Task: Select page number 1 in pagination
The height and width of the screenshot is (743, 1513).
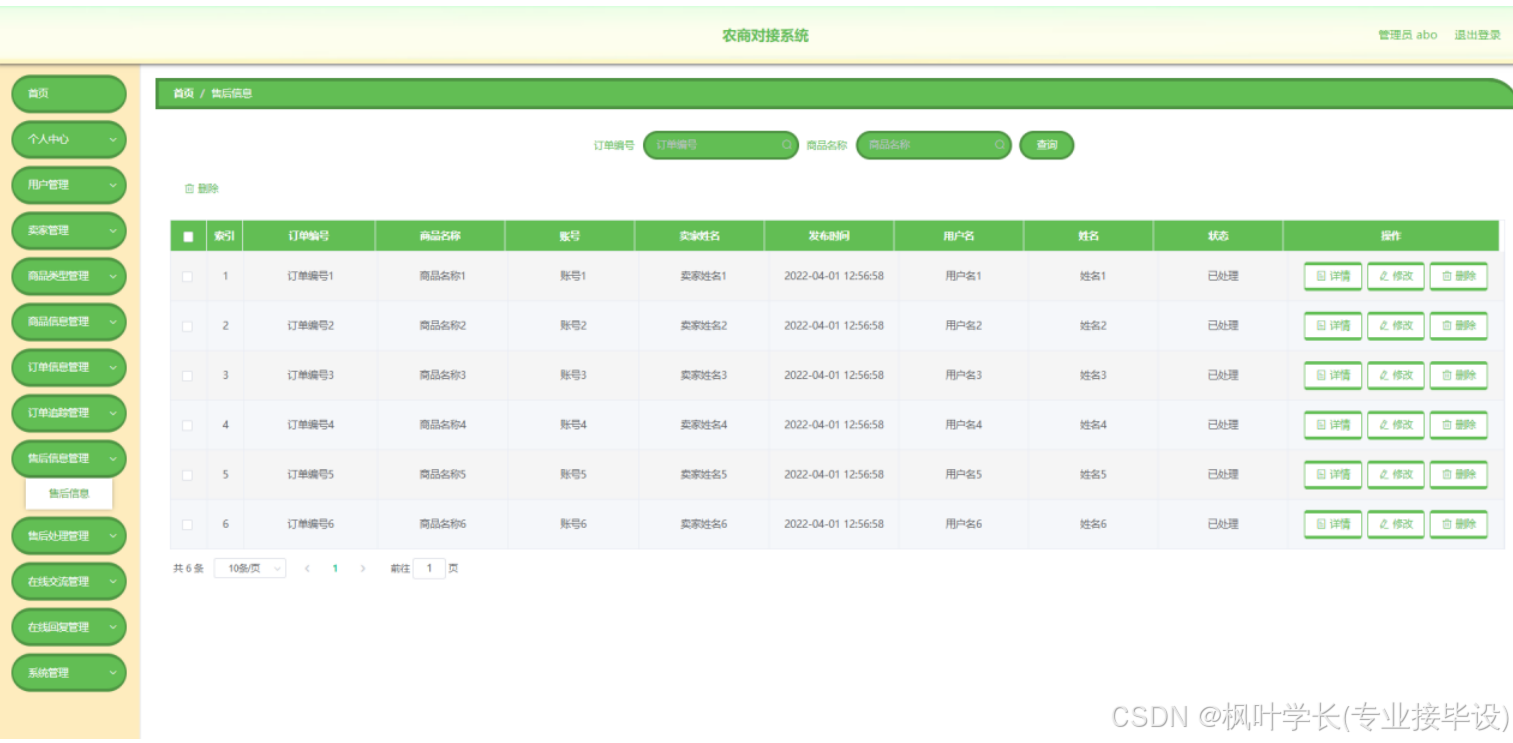Action: [x=335, y=569]
